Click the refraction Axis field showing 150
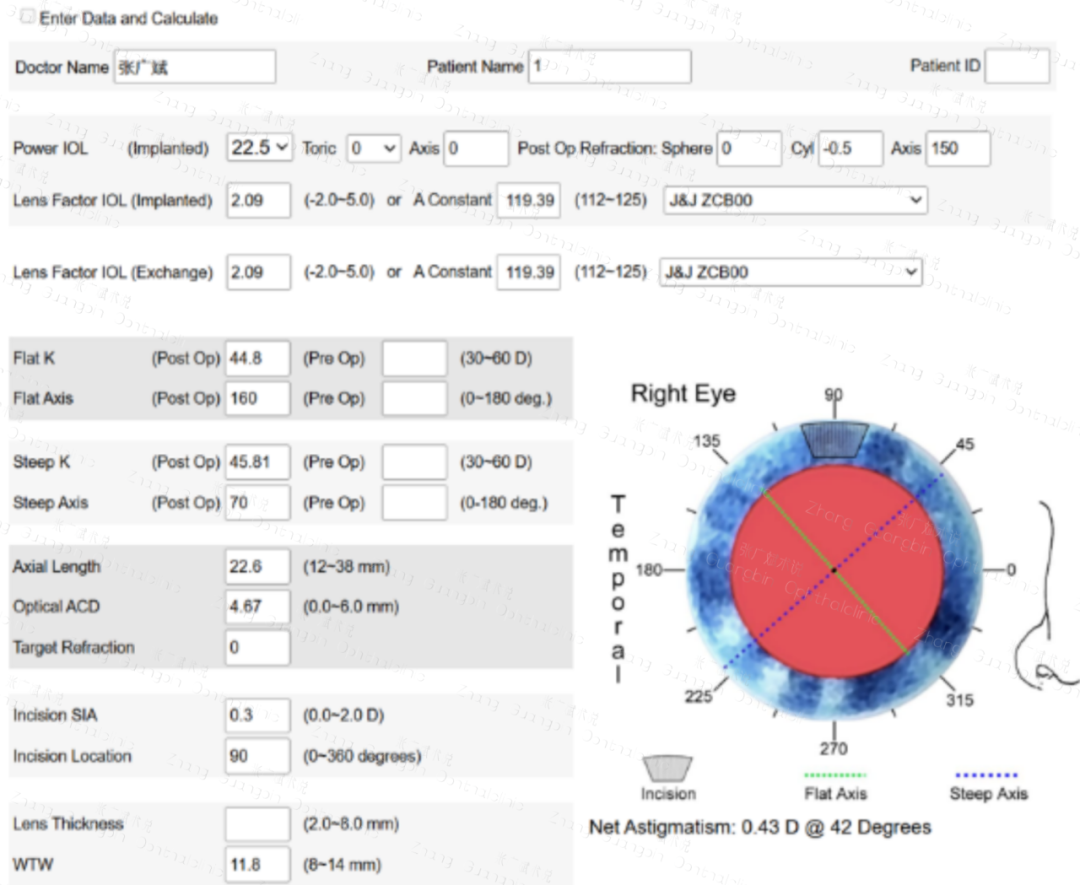Screen dimensions: 1080x885 tap(958, 148)
